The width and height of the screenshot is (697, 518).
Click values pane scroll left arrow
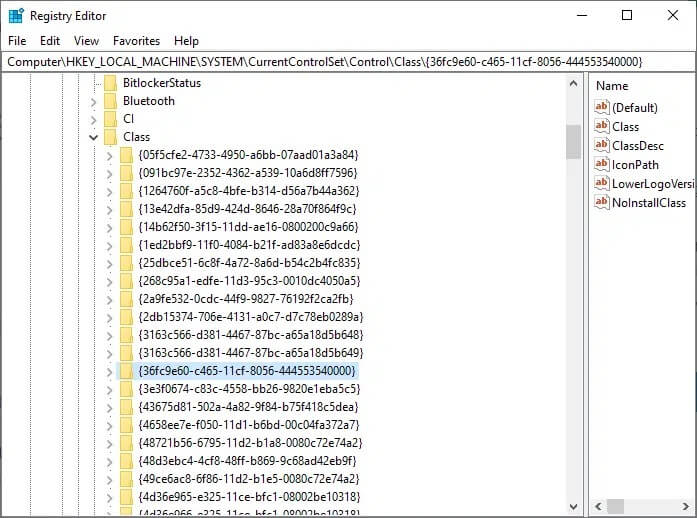pos(598,506)
